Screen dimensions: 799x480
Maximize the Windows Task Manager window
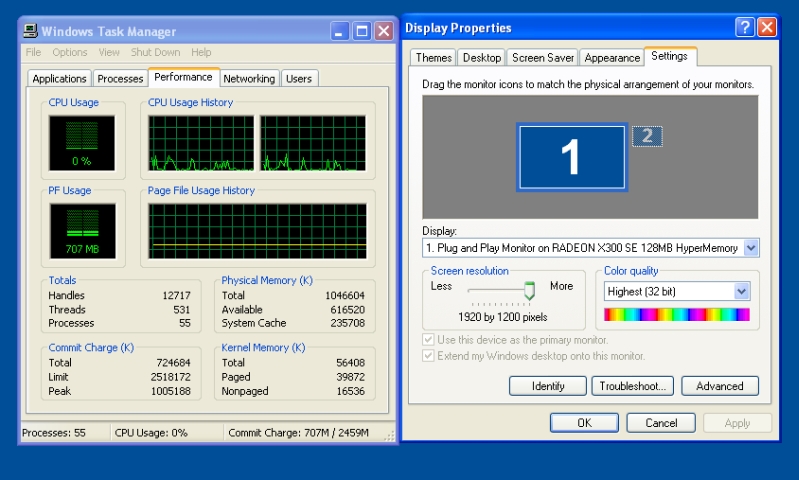362,31
